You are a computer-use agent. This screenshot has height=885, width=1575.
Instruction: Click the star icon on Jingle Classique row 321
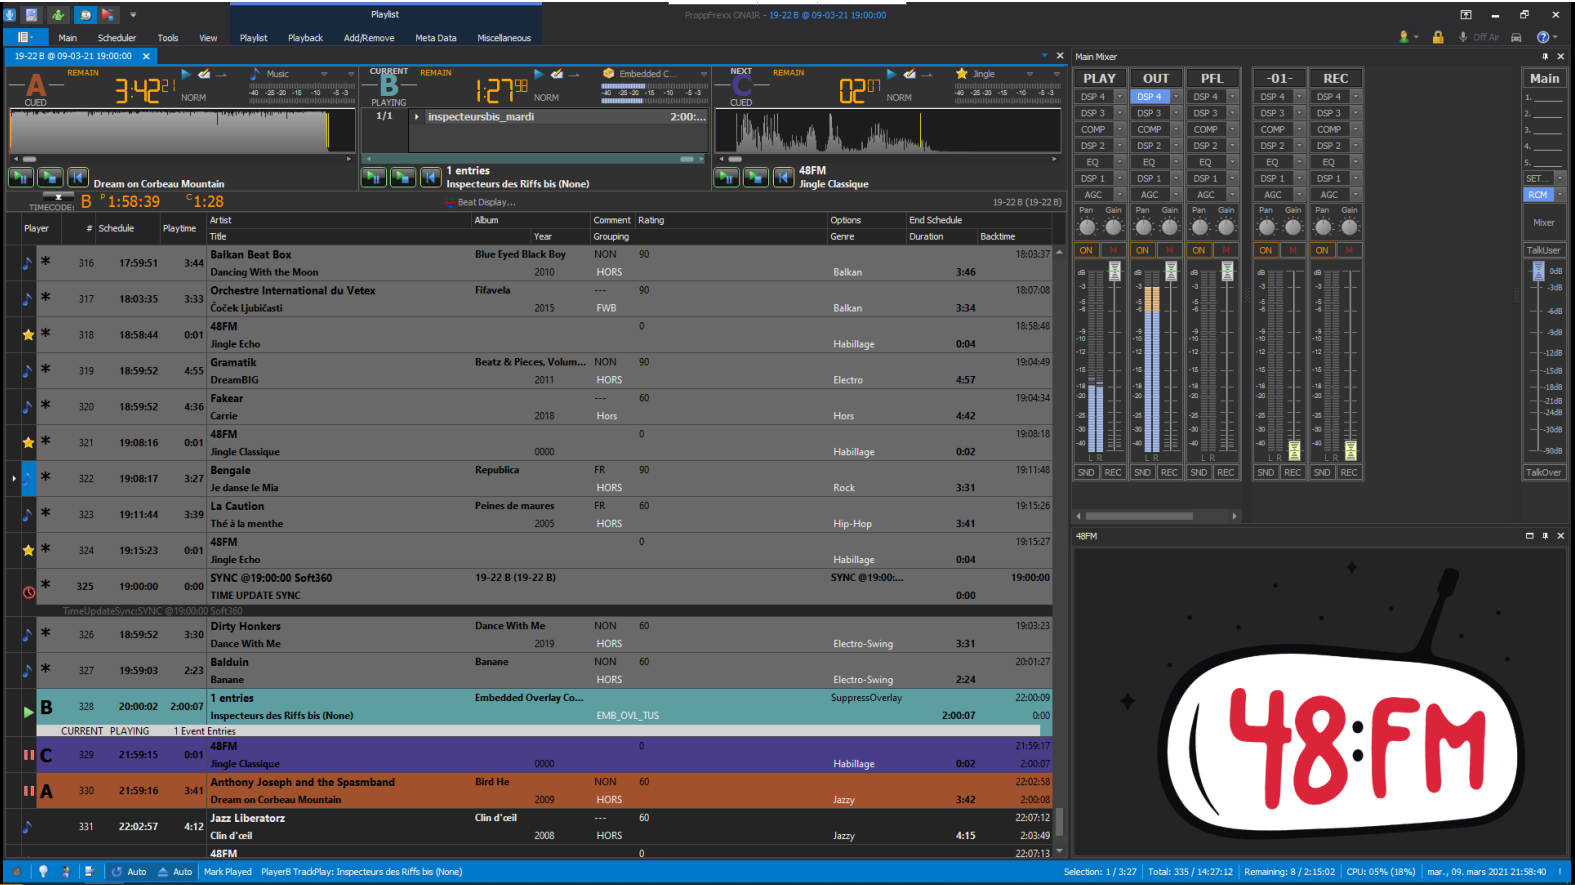pyautogui.click(x=28, y=442)
